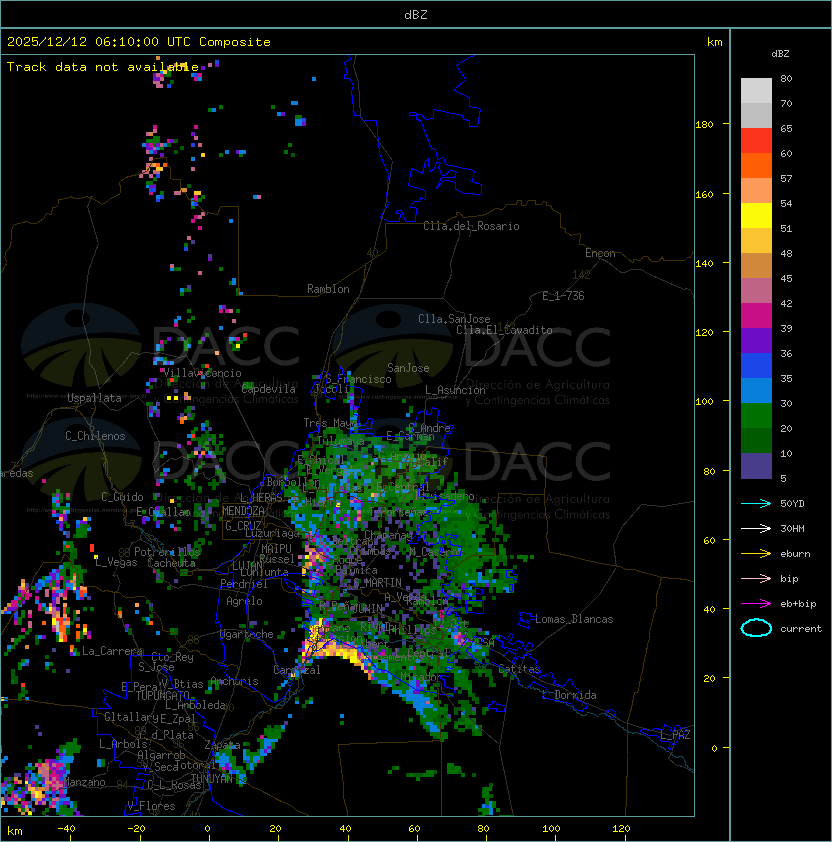The height and width of the screenshot is (842, 832).
Task: Click the '57' dBZ legend value
Action: 786,178
